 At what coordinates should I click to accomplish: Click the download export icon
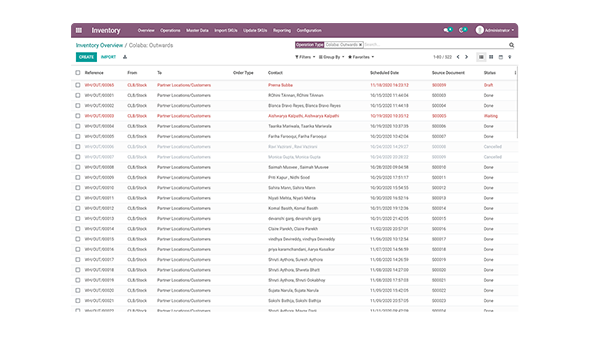click(125, 57)
